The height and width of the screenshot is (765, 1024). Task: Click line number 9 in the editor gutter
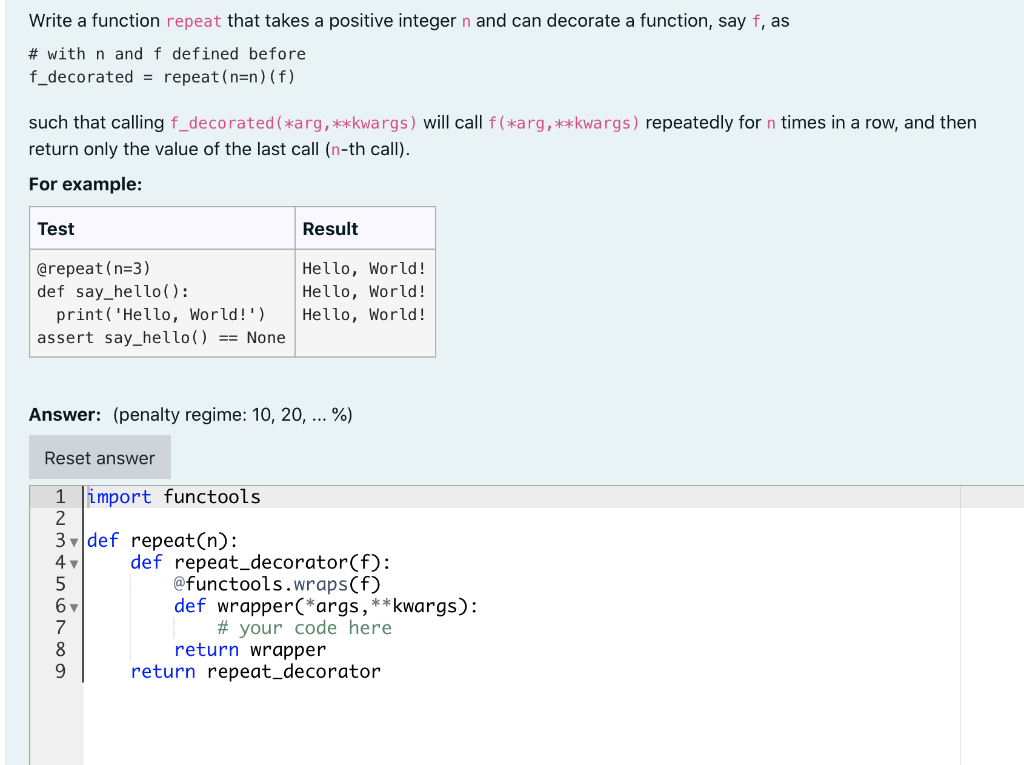(60, 671)
